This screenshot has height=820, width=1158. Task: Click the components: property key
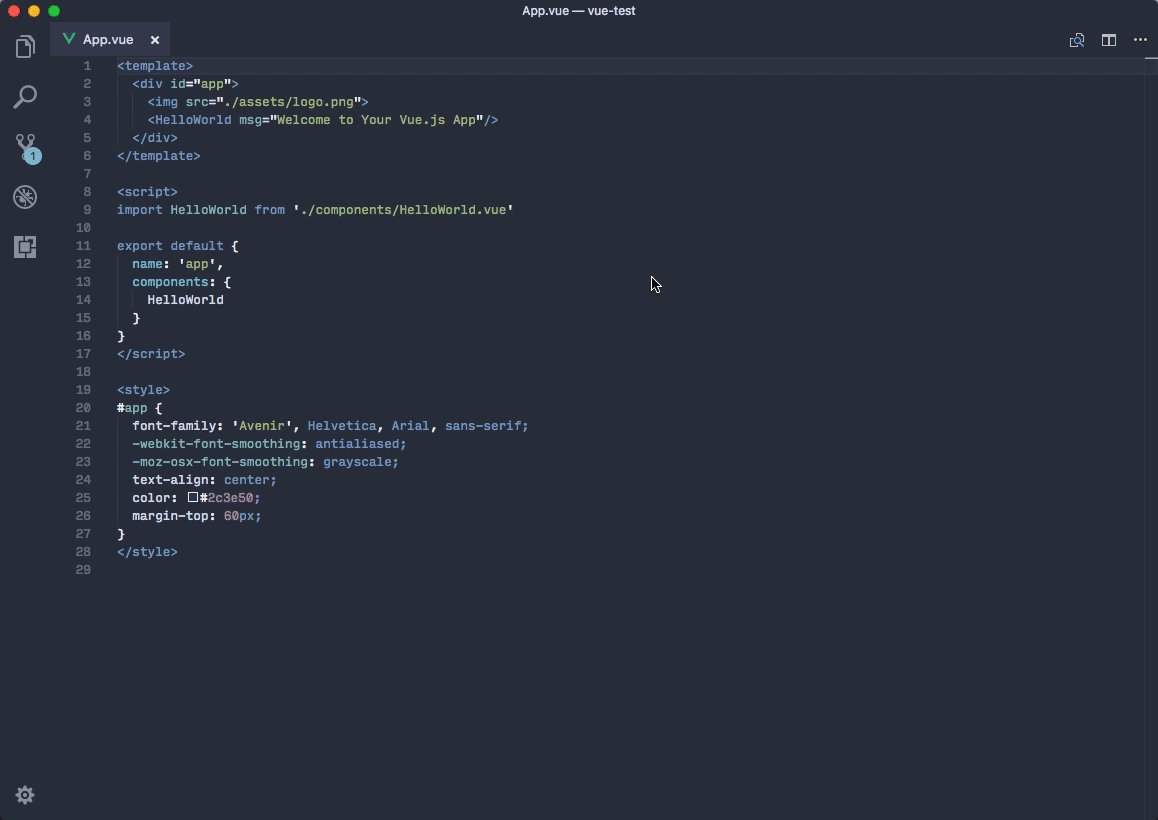[x=174, y=282]
